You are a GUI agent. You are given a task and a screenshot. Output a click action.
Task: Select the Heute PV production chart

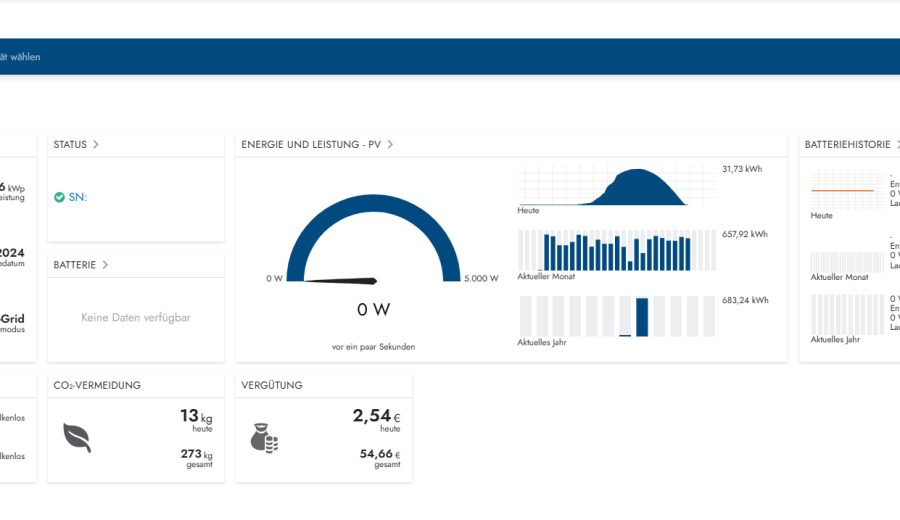coord(602,187)
